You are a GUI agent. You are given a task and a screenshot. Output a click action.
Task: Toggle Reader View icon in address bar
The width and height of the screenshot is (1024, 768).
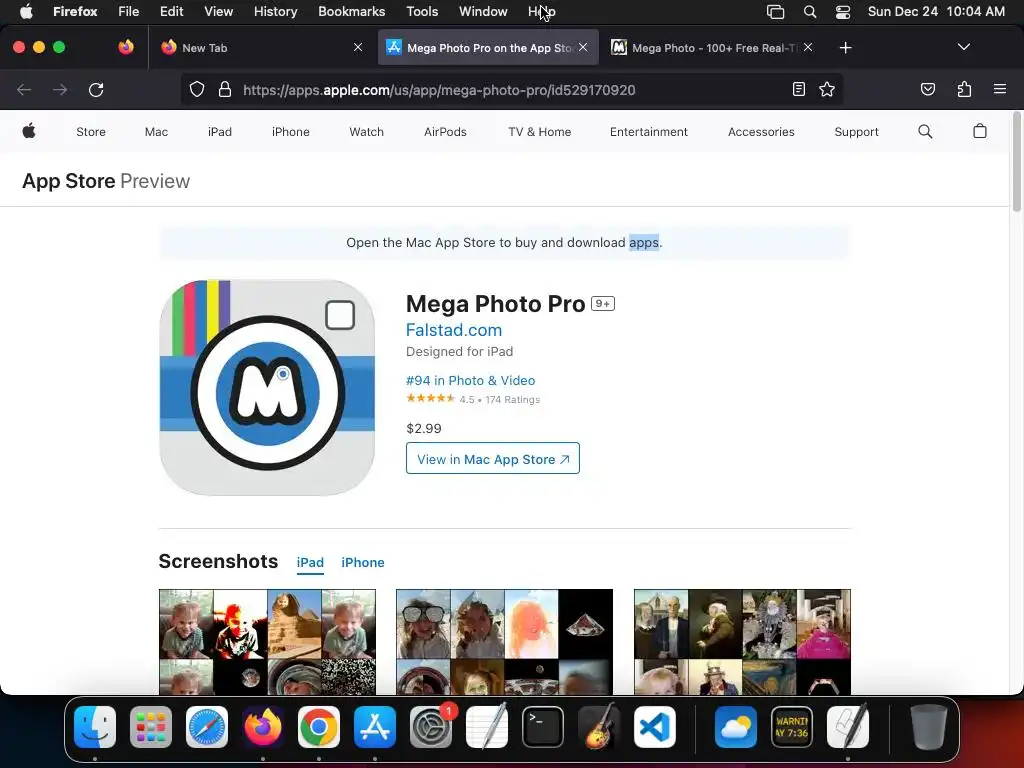pyautogui.click(x=798, y=89)
